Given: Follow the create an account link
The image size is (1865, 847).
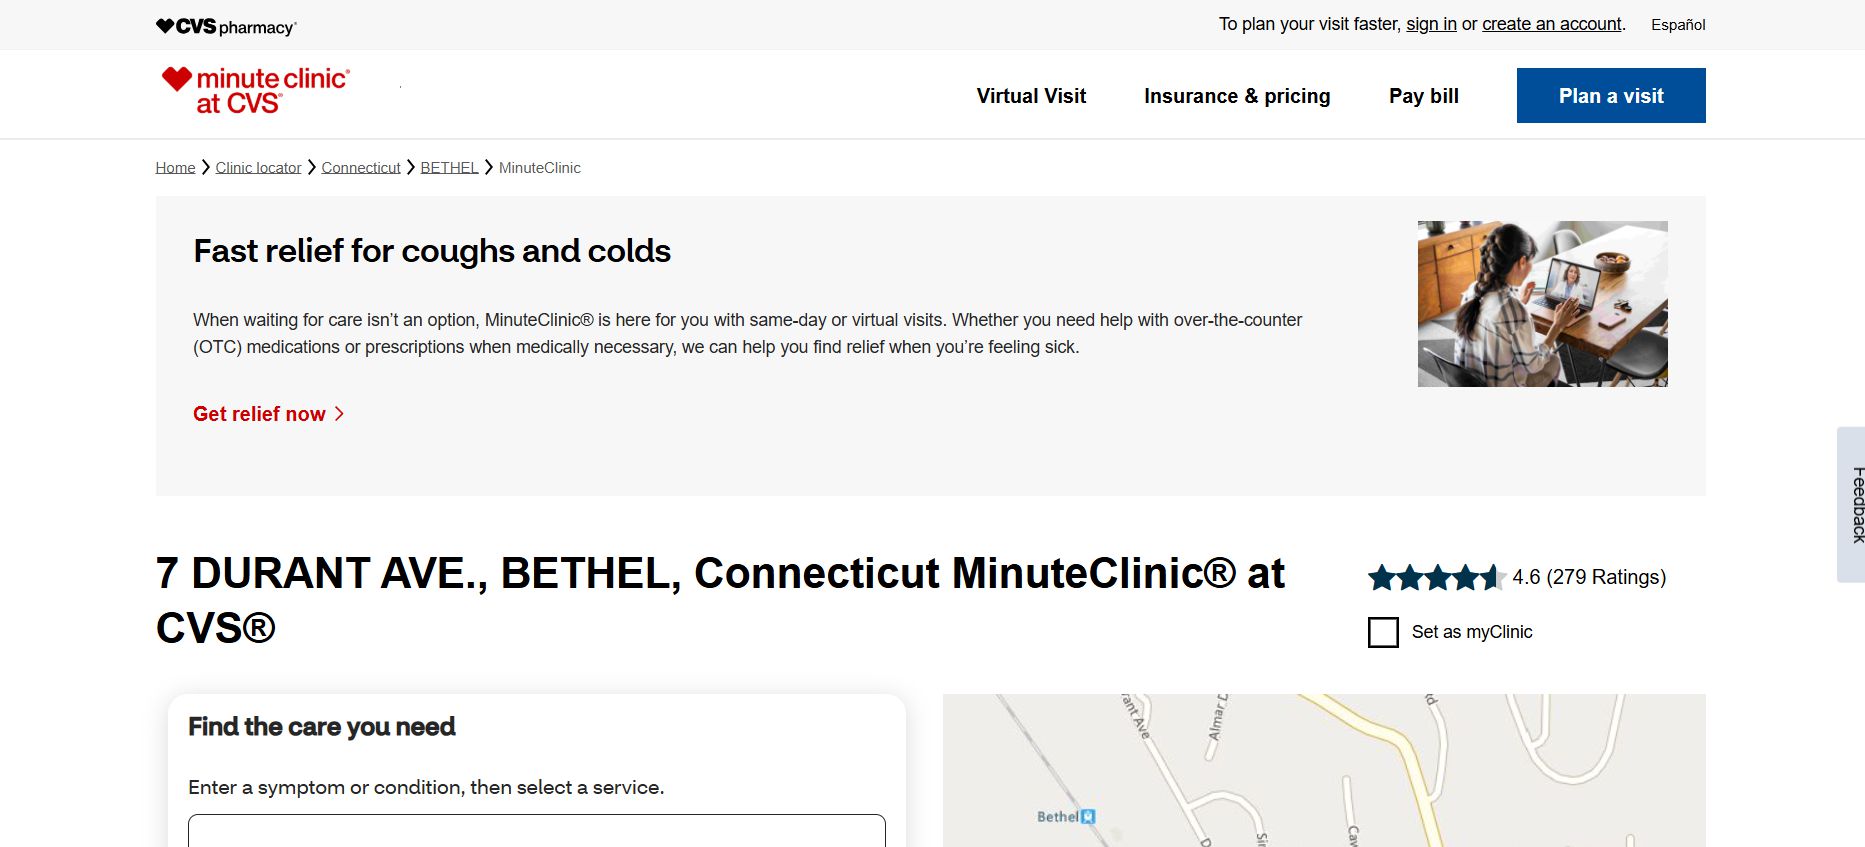Looking at the screenshot, I should coord(1551,24).
